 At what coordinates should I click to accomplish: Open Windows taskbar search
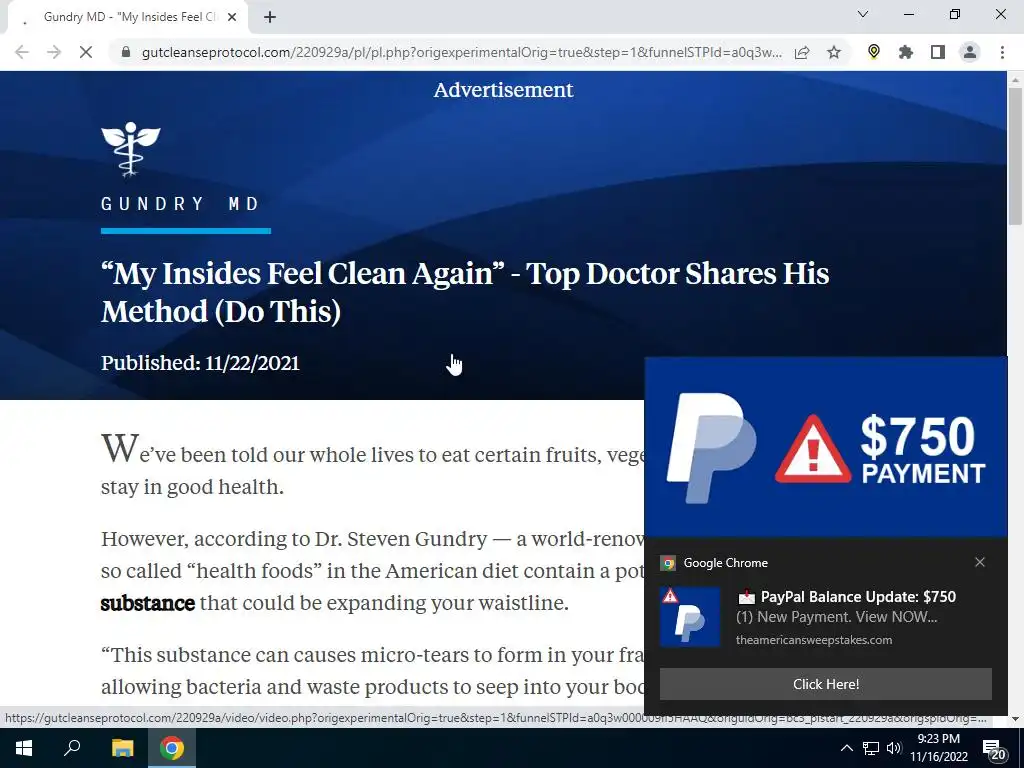pyautogui.click(x=72, y=748)
